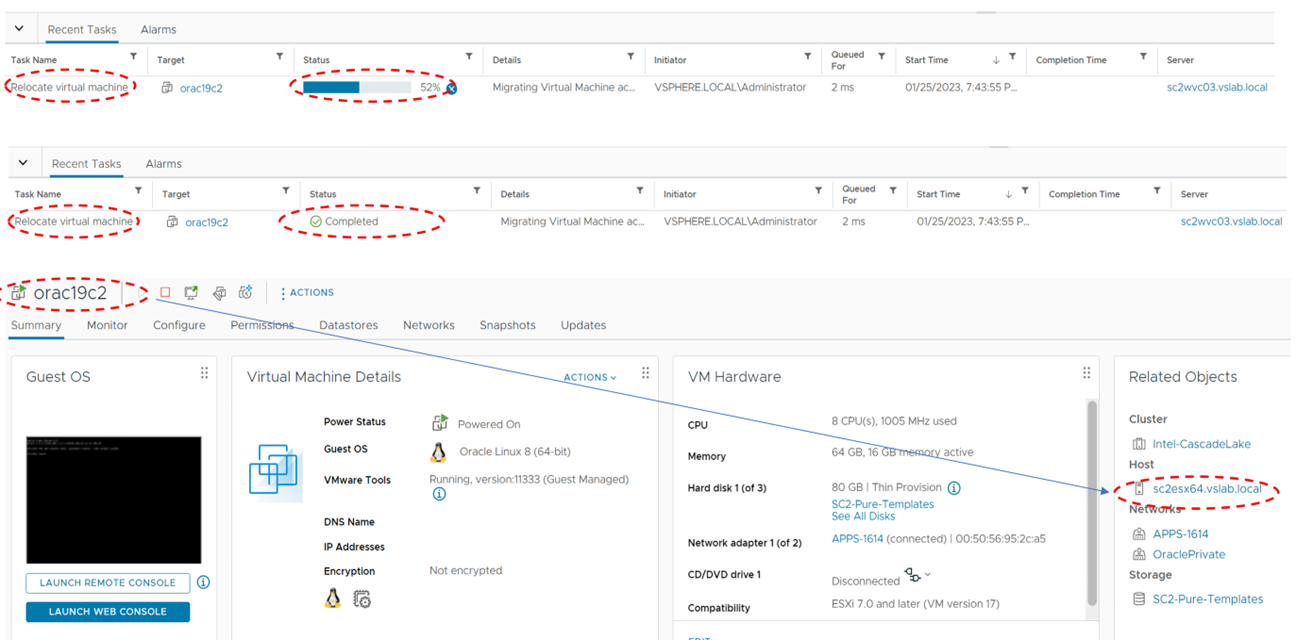1296x640 pixels.
Task: Click the network icon beside APPS-1614 in Related Objects
Action: pyautogui.click(x=1138, y=534)
